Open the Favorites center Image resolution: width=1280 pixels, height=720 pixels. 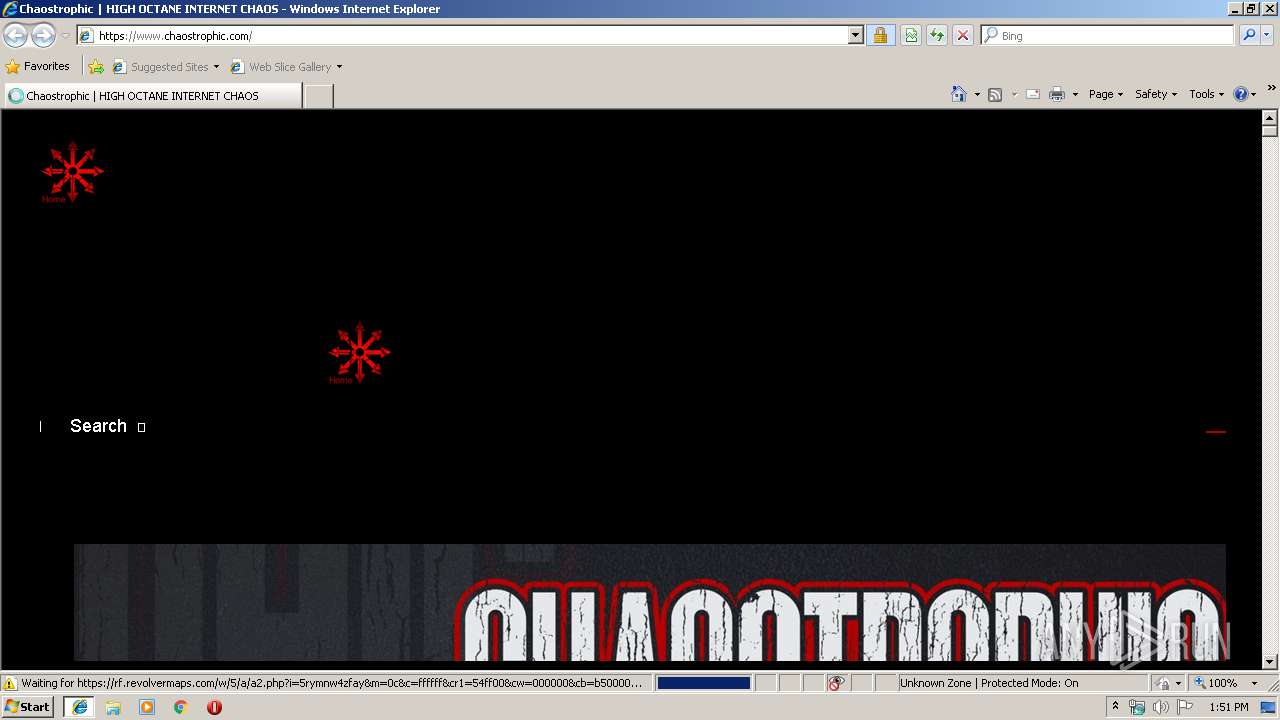pos(38,67)
